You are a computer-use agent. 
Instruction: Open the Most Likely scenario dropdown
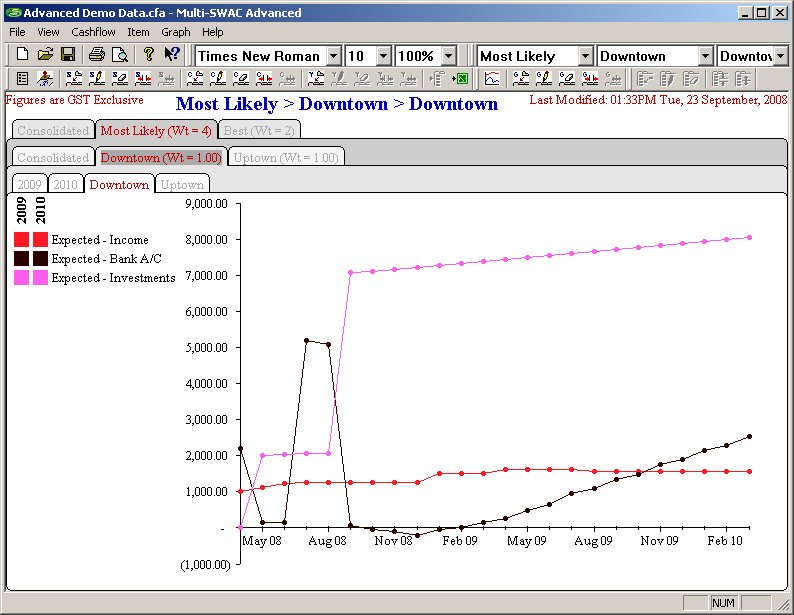585,56
